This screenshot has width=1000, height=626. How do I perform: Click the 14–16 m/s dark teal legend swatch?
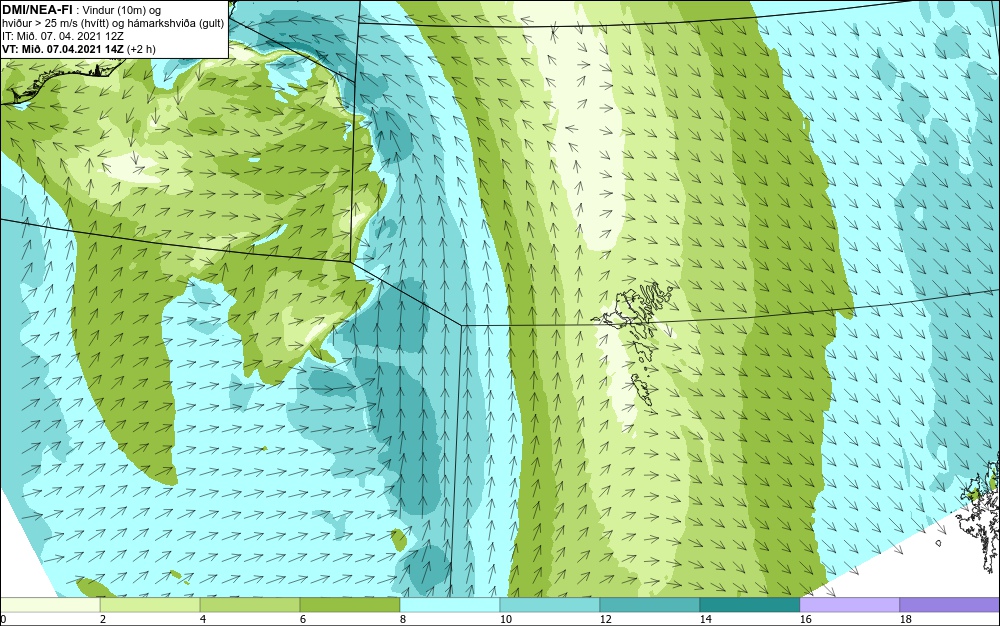click(x=749, y=605)
